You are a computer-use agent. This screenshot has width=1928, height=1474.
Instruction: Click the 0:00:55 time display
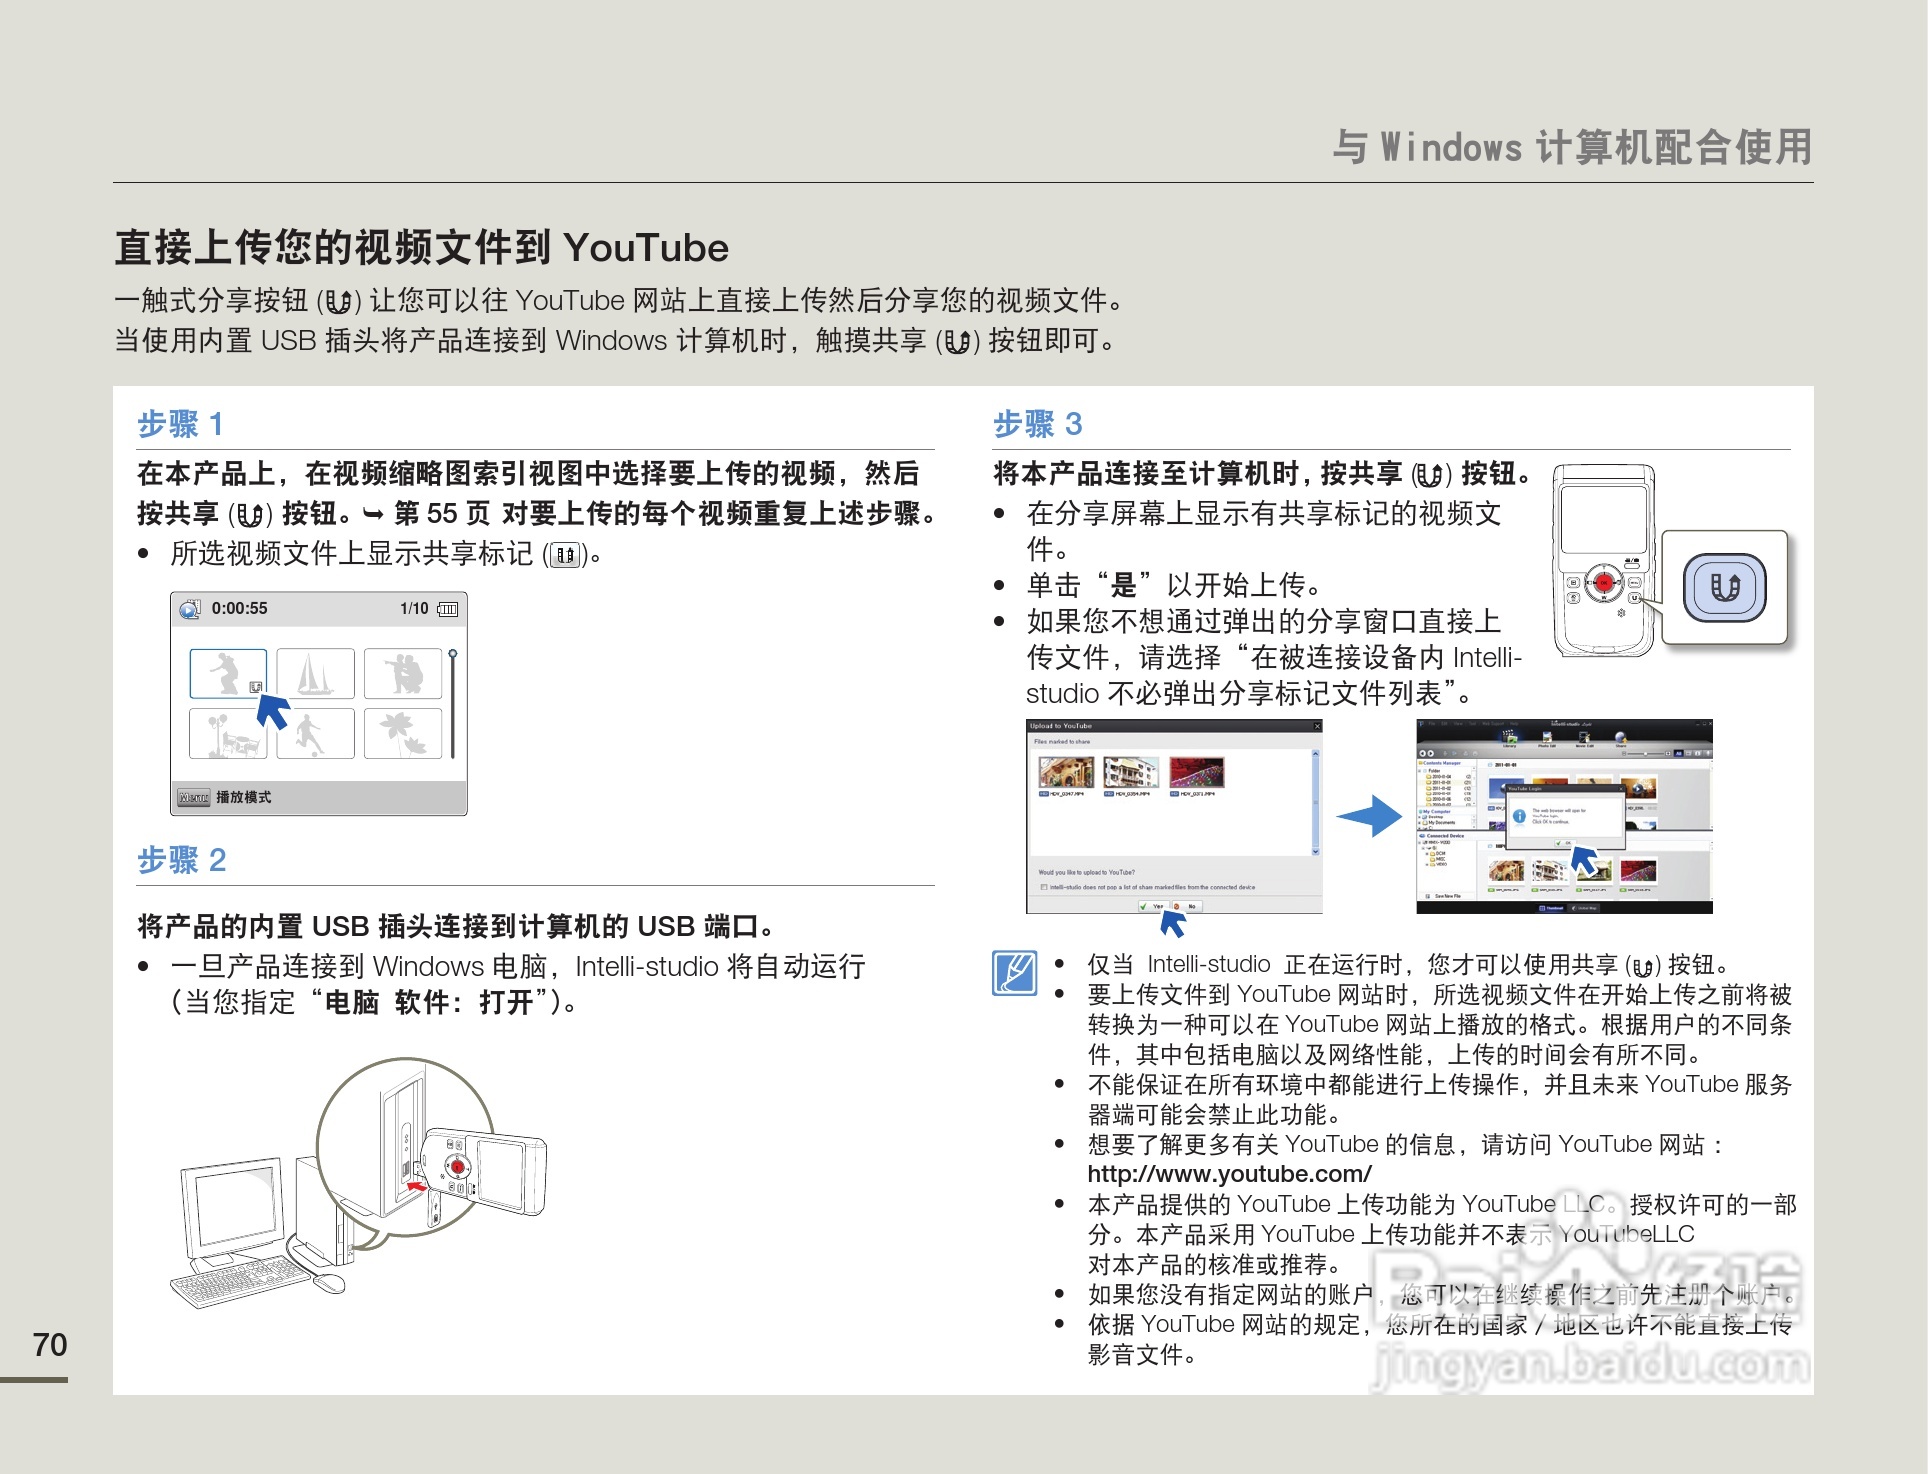coord(239,608)
